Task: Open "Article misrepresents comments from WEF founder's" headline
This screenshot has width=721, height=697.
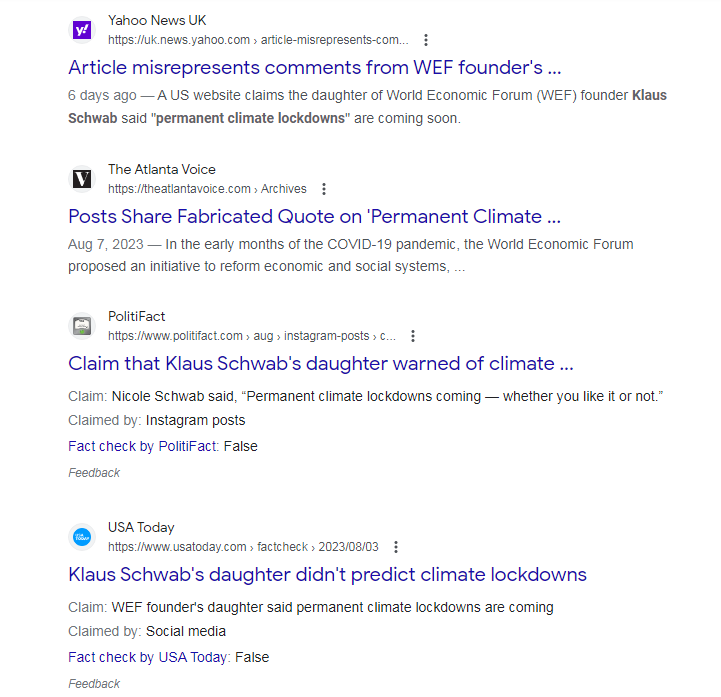Action: 314,67
